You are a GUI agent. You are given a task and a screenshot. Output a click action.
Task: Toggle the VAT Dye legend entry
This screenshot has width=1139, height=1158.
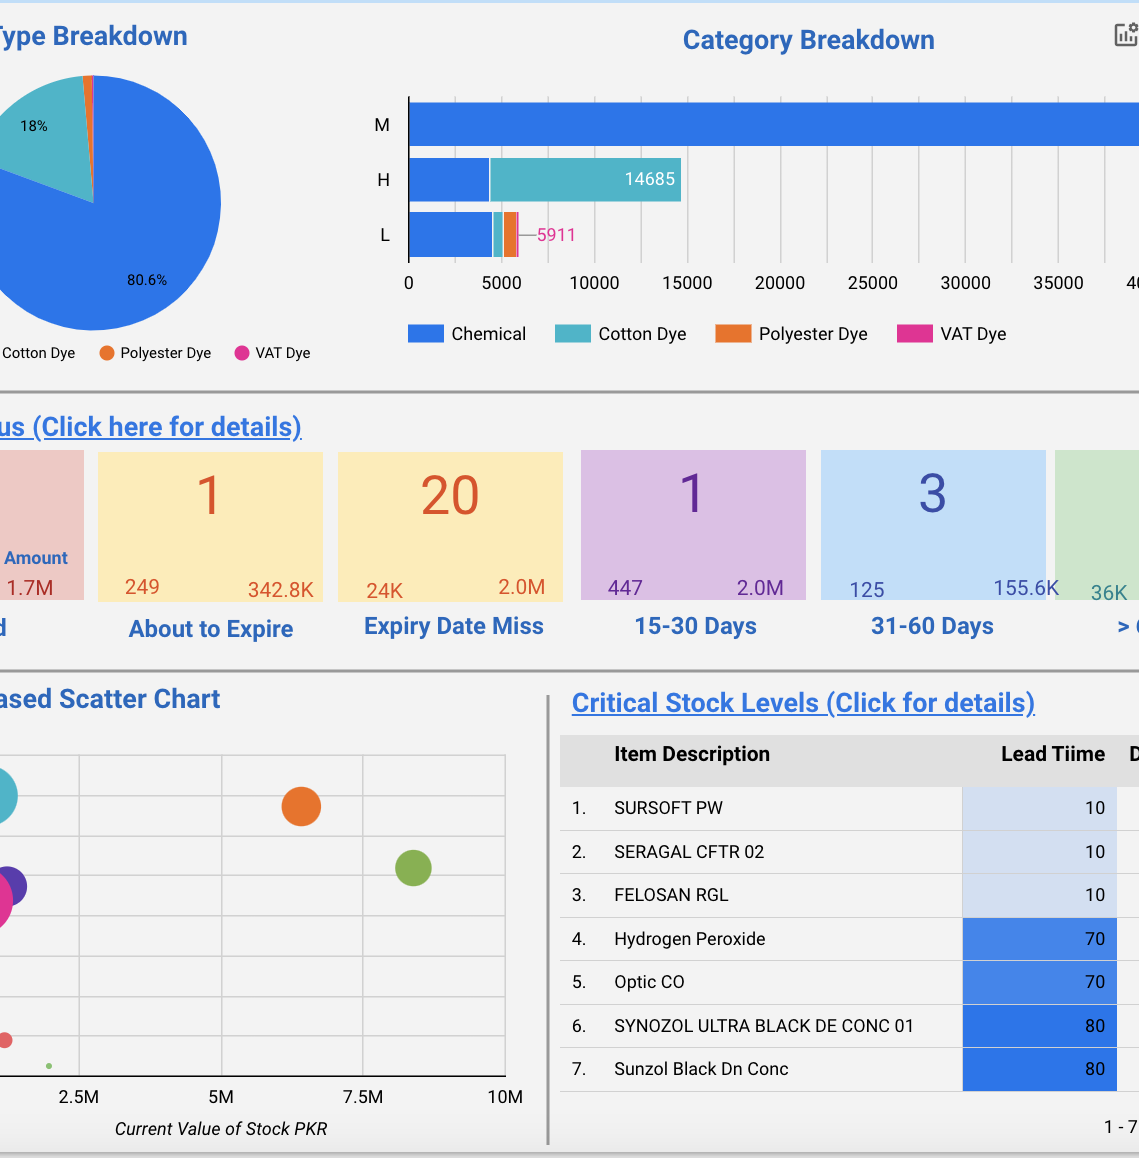pyautogui.click(x=950, y=334)
